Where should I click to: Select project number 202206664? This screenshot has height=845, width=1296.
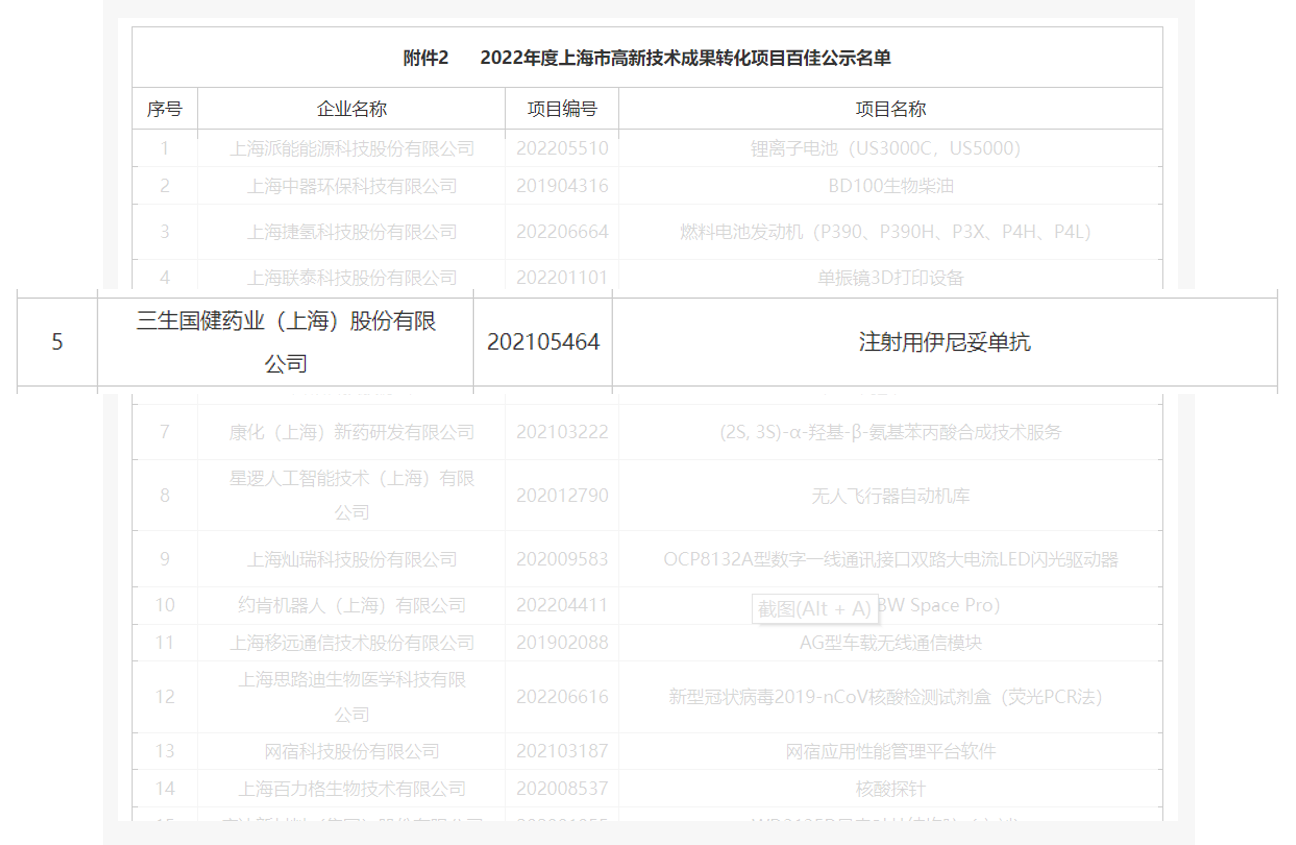tap(562, 232)
